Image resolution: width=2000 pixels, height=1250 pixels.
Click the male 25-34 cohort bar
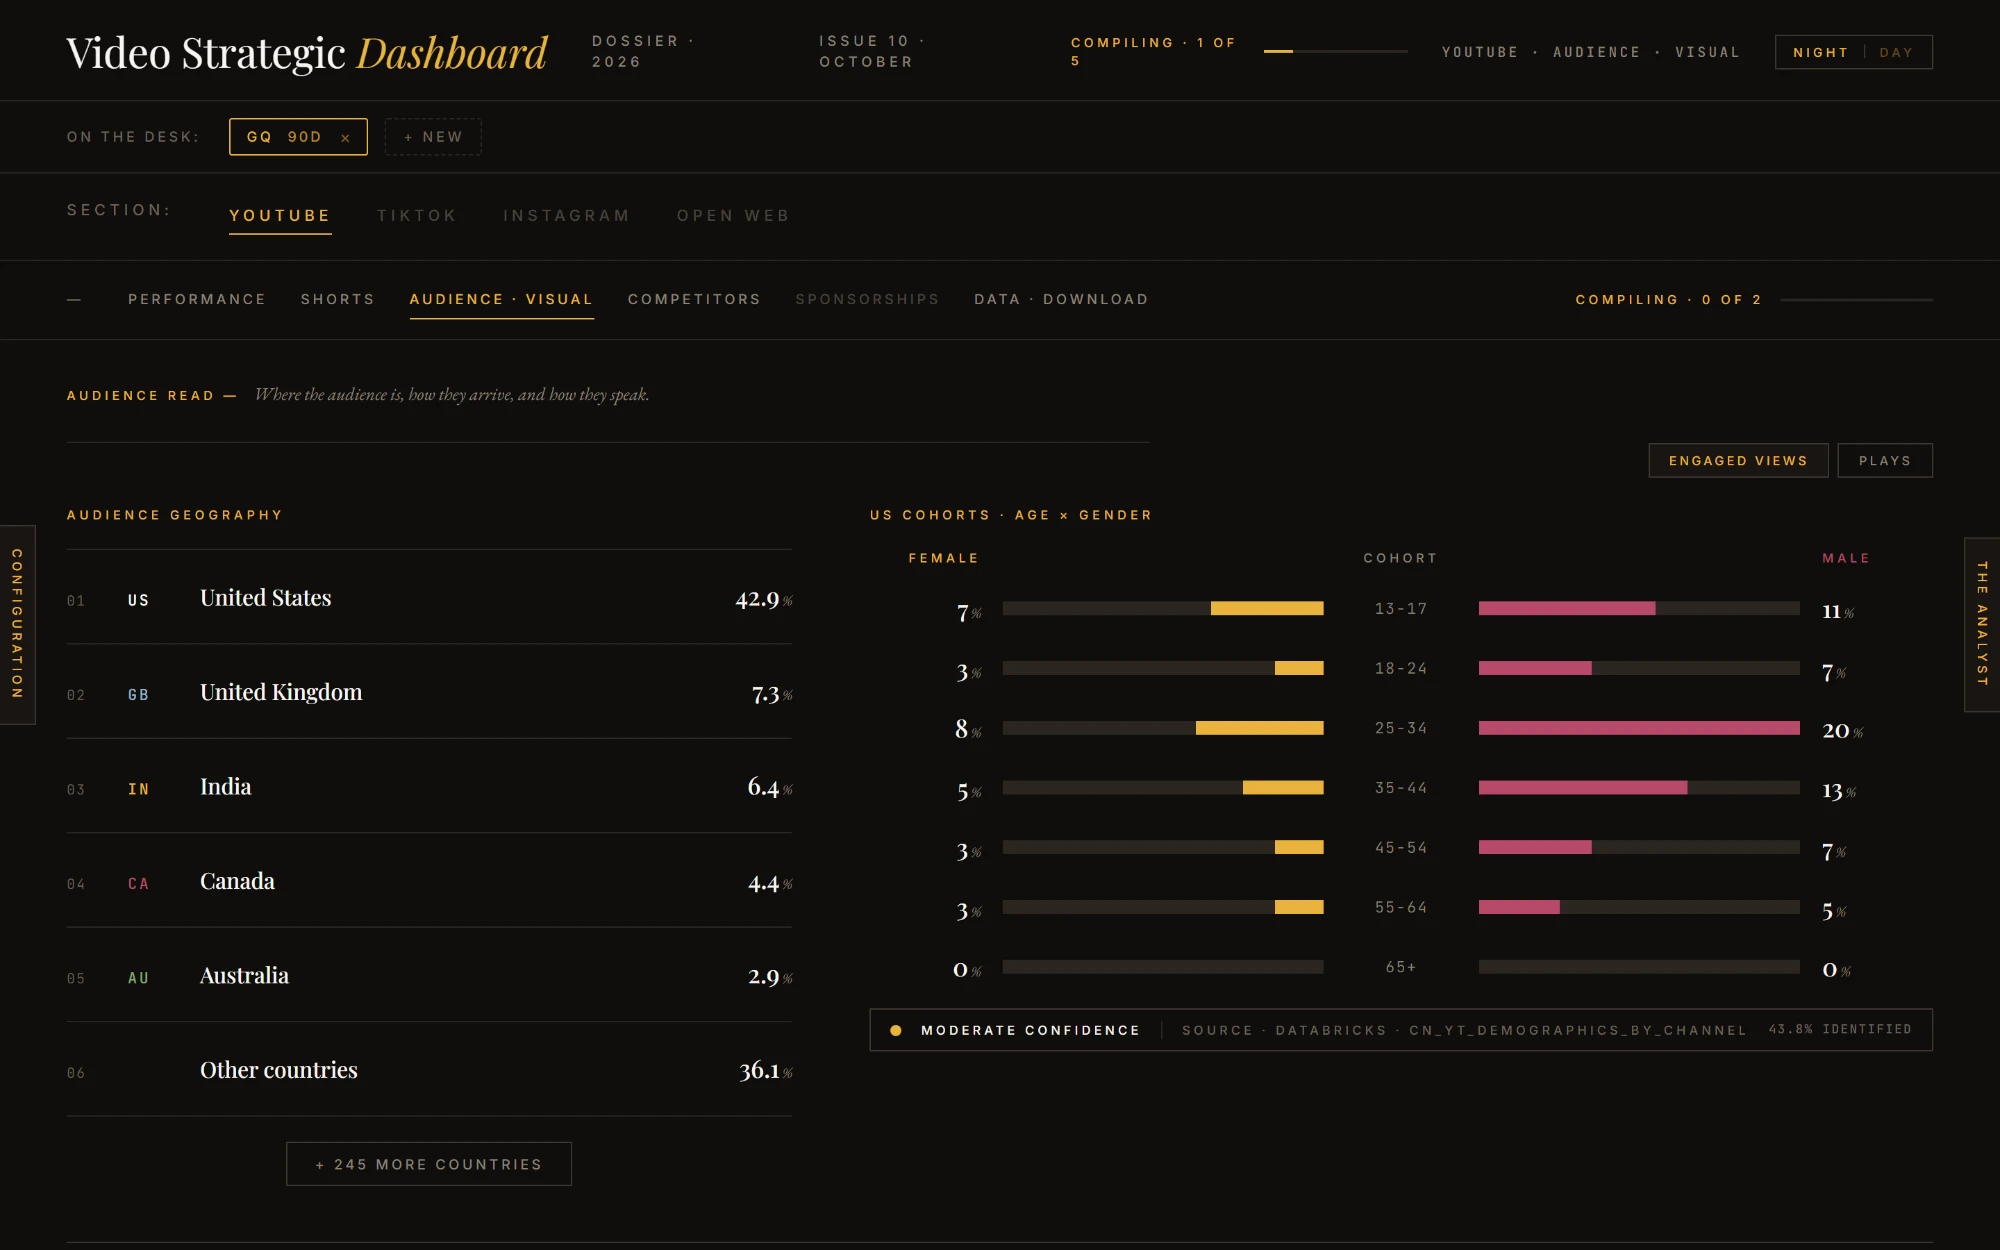(1639, 728)
